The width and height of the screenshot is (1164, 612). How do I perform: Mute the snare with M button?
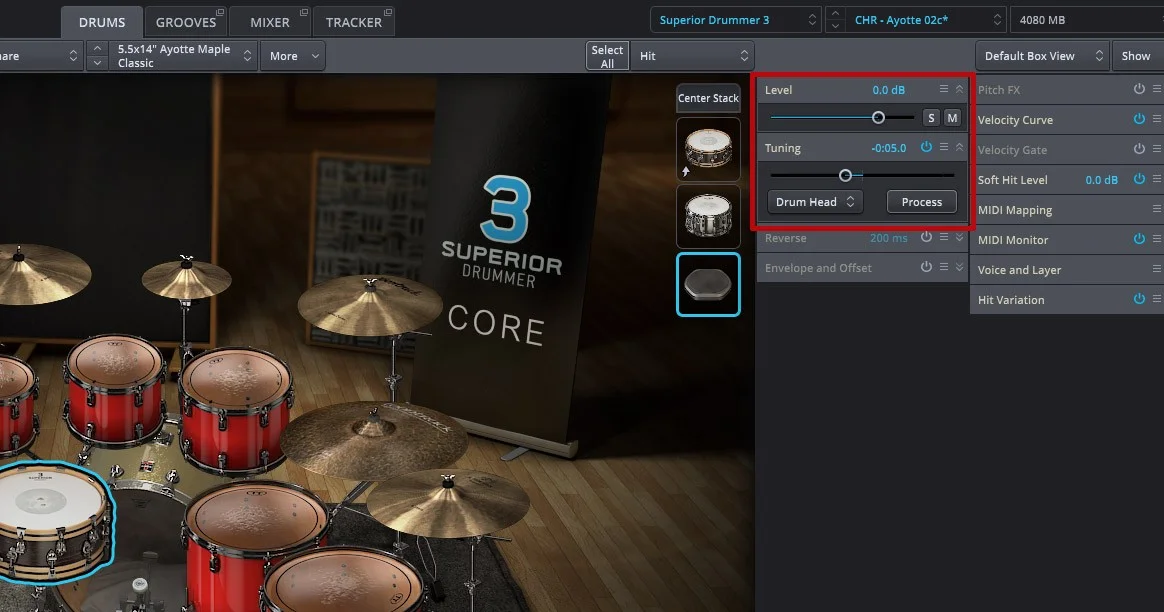pyautogui.click(x=952, y=117)
